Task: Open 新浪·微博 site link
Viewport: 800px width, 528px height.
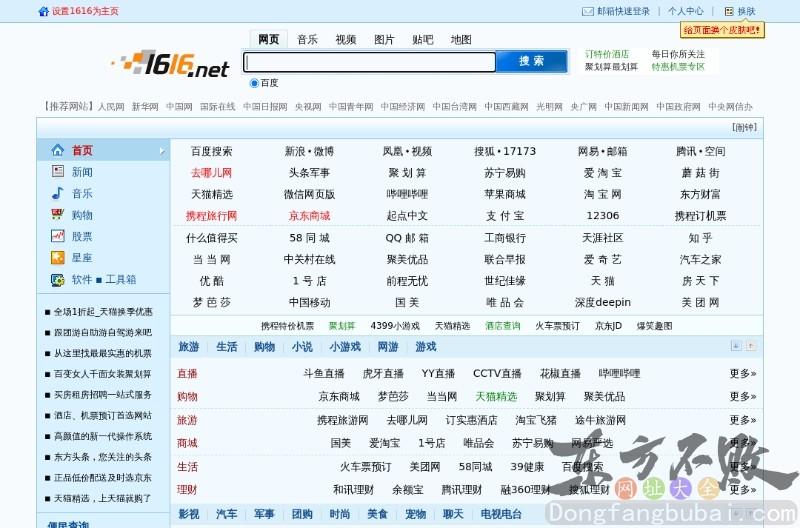Action: tap(309, 152)
